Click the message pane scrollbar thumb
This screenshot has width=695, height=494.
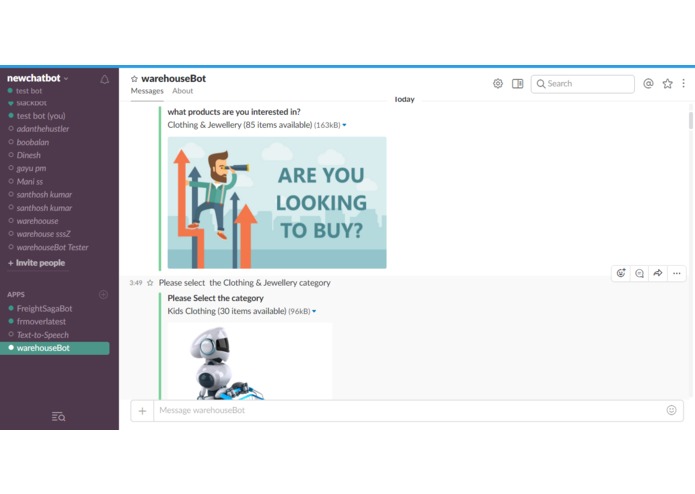691,121
